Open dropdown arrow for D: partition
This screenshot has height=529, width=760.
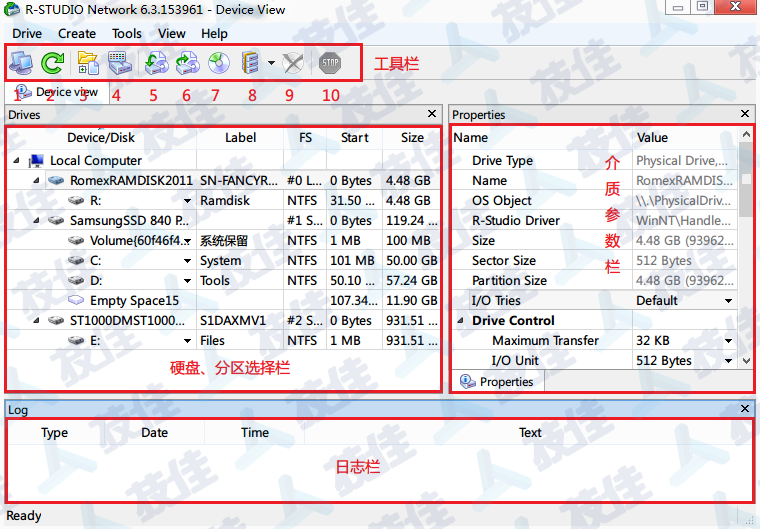coord(187,281)
